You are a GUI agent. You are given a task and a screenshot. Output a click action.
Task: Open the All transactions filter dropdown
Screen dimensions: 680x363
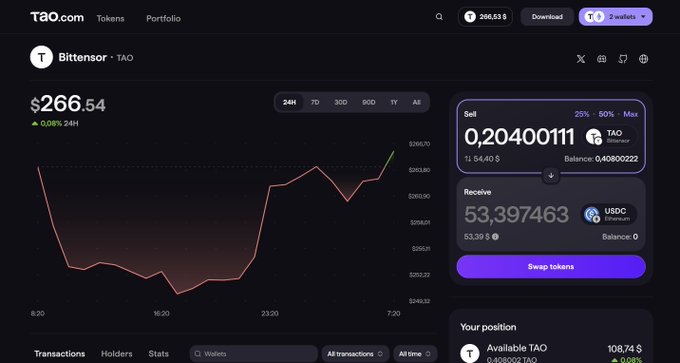click(x=355, y=354)
